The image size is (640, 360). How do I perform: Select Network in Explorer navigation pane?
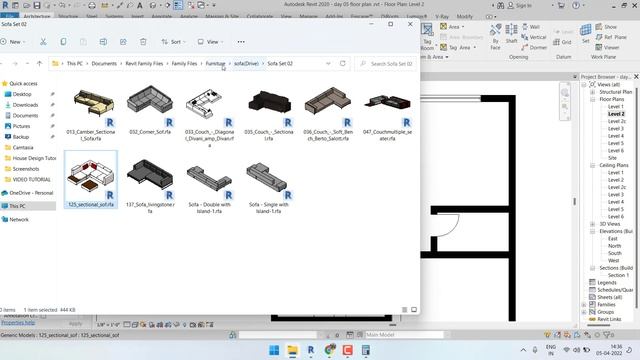[19, 220]
